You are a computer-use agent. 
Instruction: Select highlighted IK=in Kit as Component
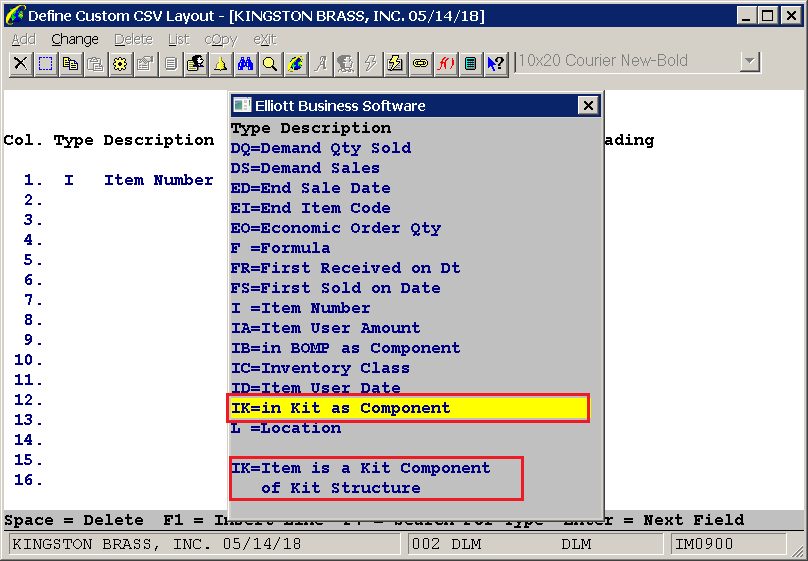coord(409,409)
